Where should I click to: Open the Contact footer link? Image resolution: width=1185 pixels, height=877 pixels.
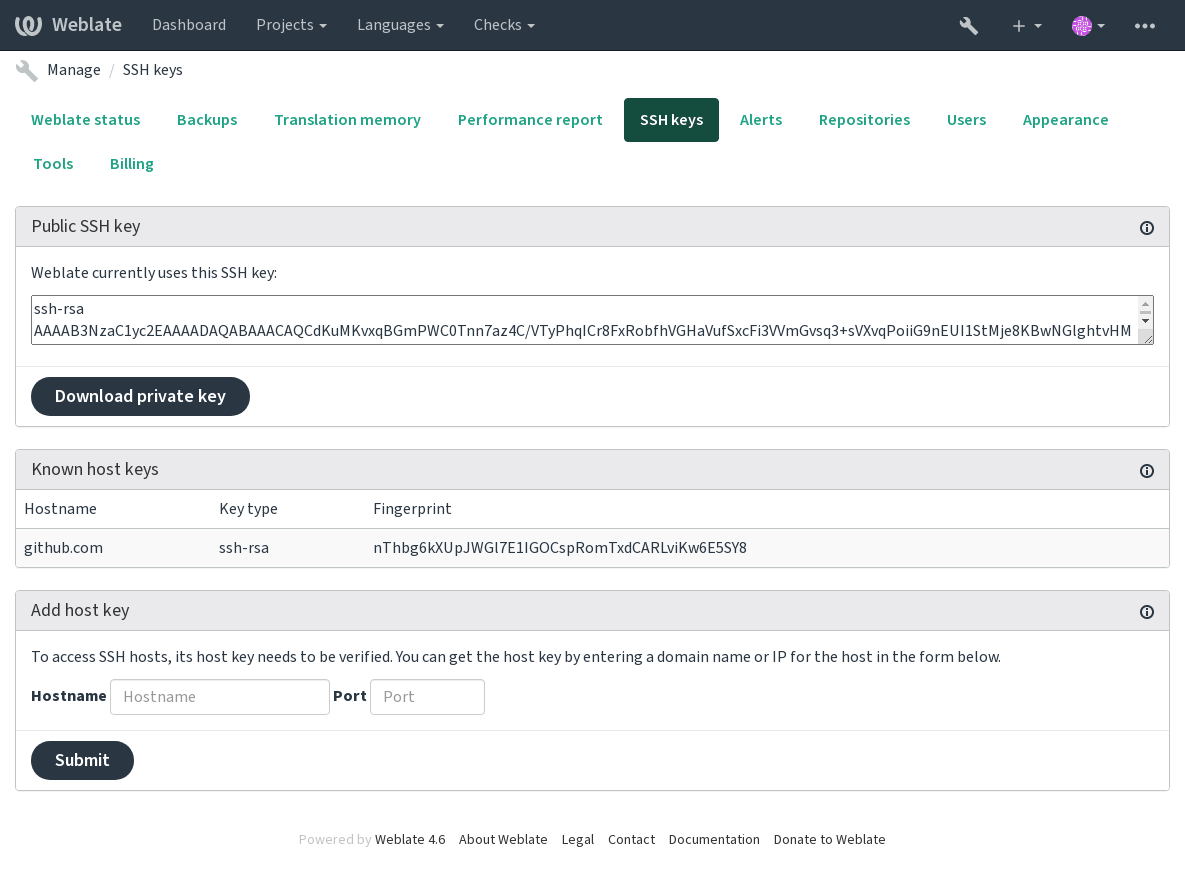631,839
